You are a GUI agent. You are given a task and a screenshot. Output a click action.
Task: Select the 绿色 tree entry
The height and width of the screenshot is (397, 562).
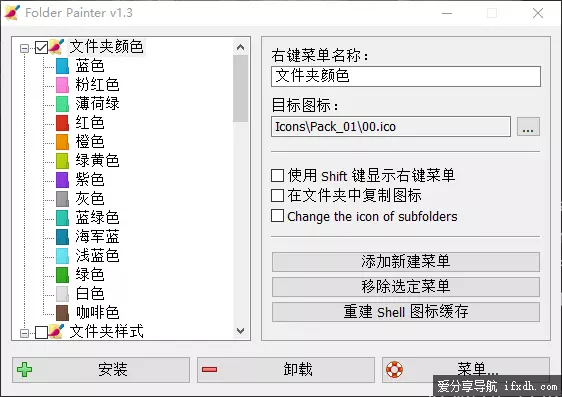90,275
